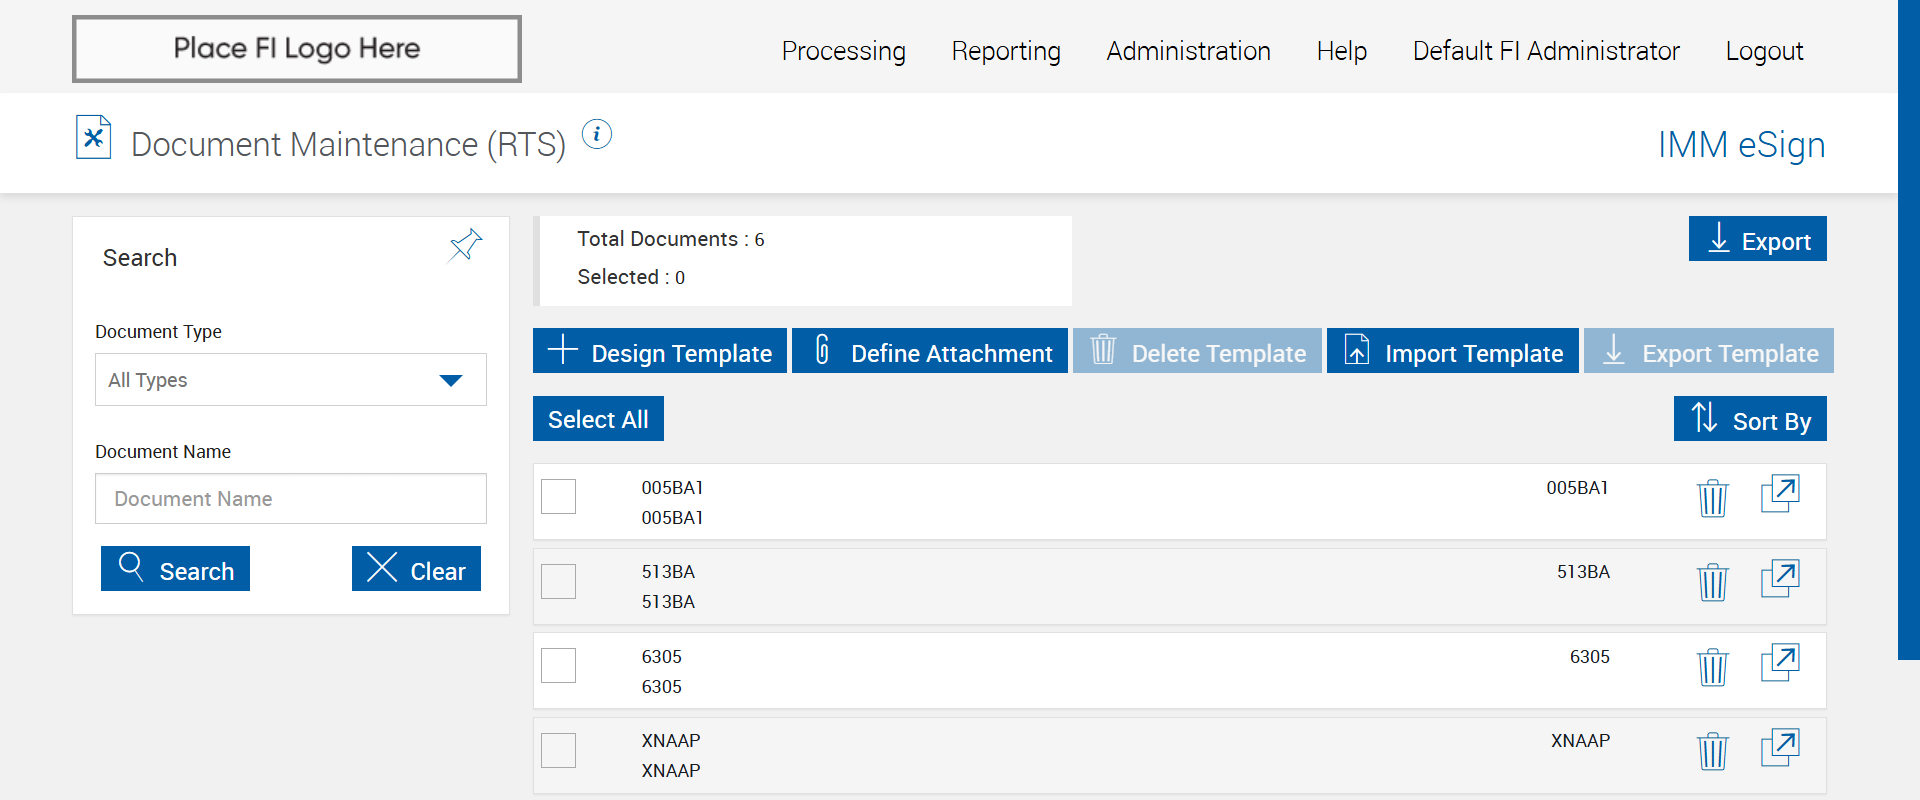Open the Reporting menu
This screenshot has width=1920, height=800.
click(1006, 51)
